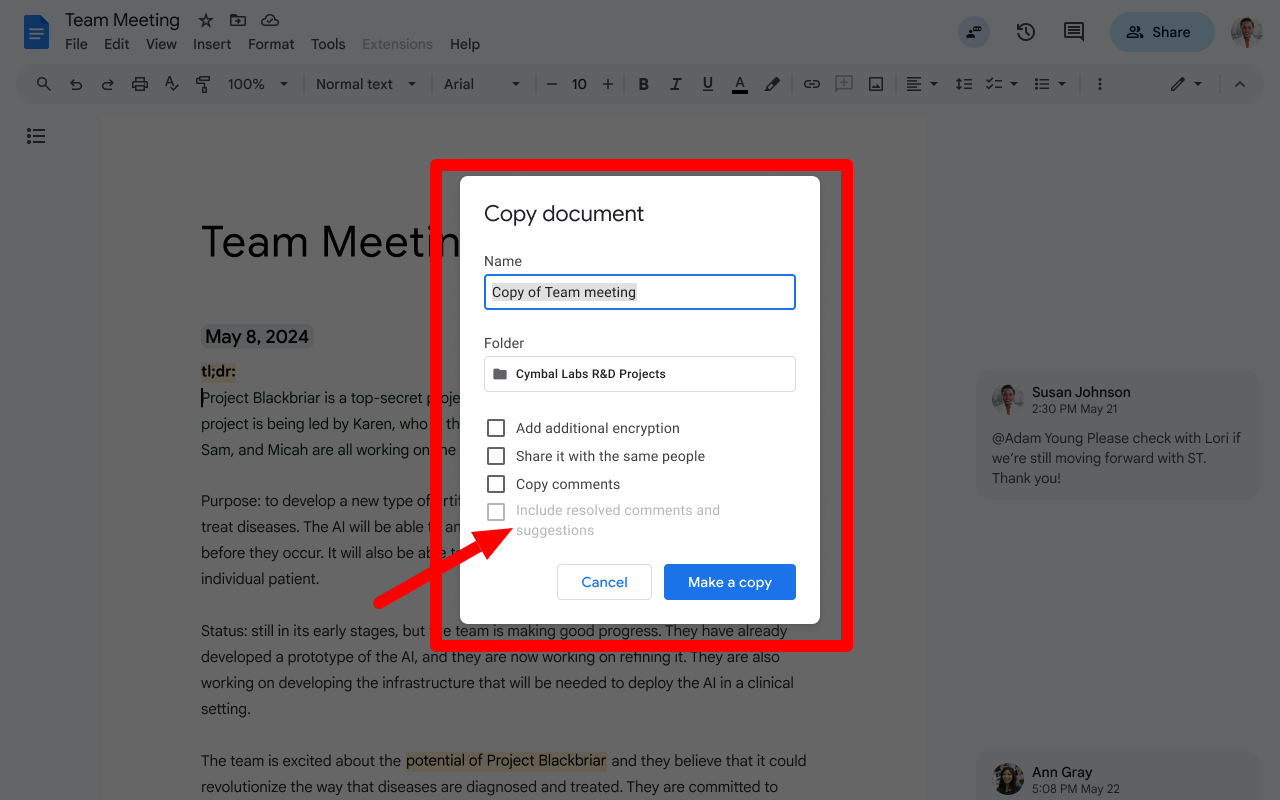Run spelling and grammar check
1280x800 pixels.
172,84
